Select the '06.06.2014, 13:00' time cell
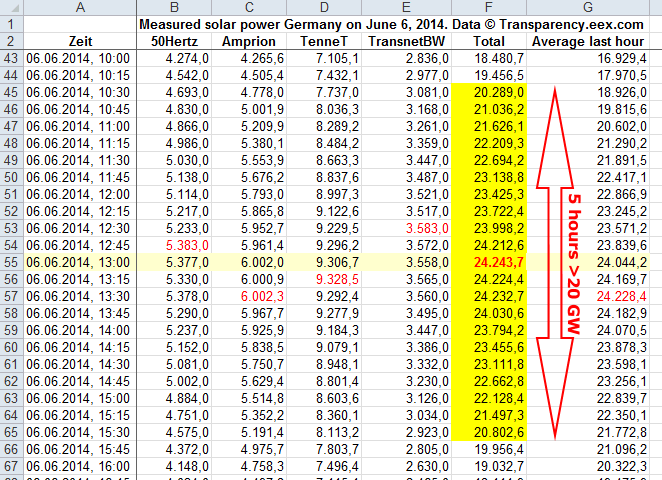662x480 pixels. (x=80, y=260)
